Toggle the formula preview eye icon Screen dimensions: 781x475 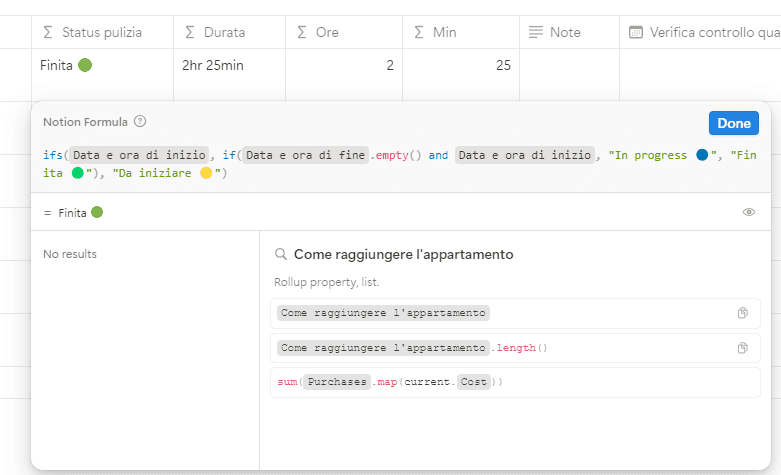tap(749, 212)
